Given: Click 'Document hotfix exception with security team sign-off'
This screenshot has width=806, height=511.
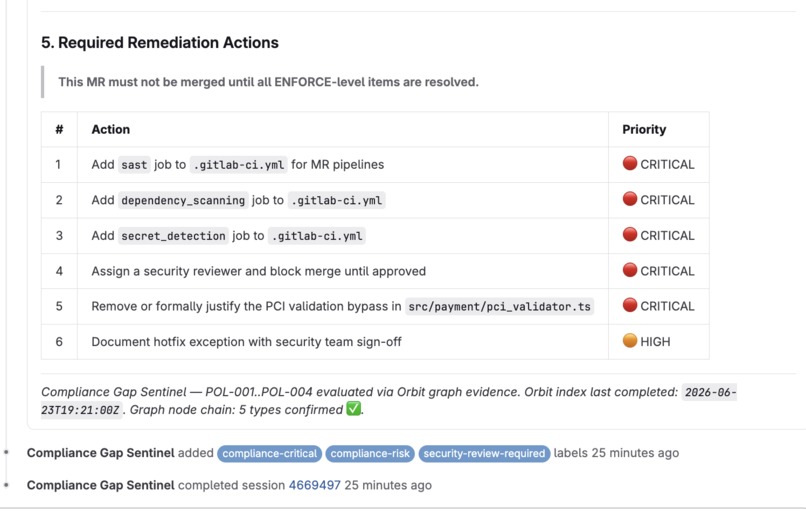Looking at the screenshot, I should [x=246, y=342].
